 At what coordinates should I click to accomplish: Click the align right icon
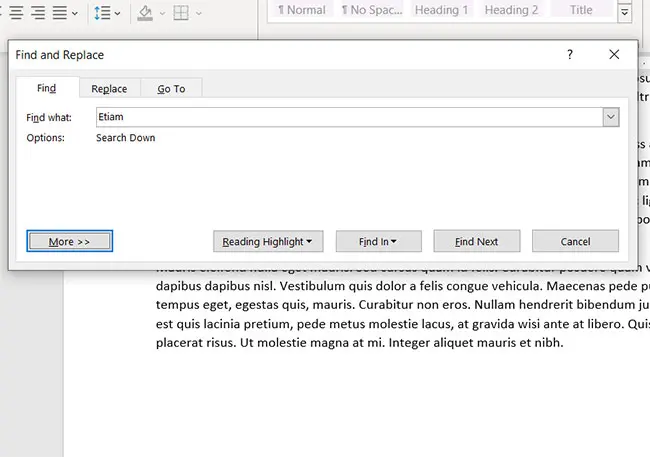point(37,13)
